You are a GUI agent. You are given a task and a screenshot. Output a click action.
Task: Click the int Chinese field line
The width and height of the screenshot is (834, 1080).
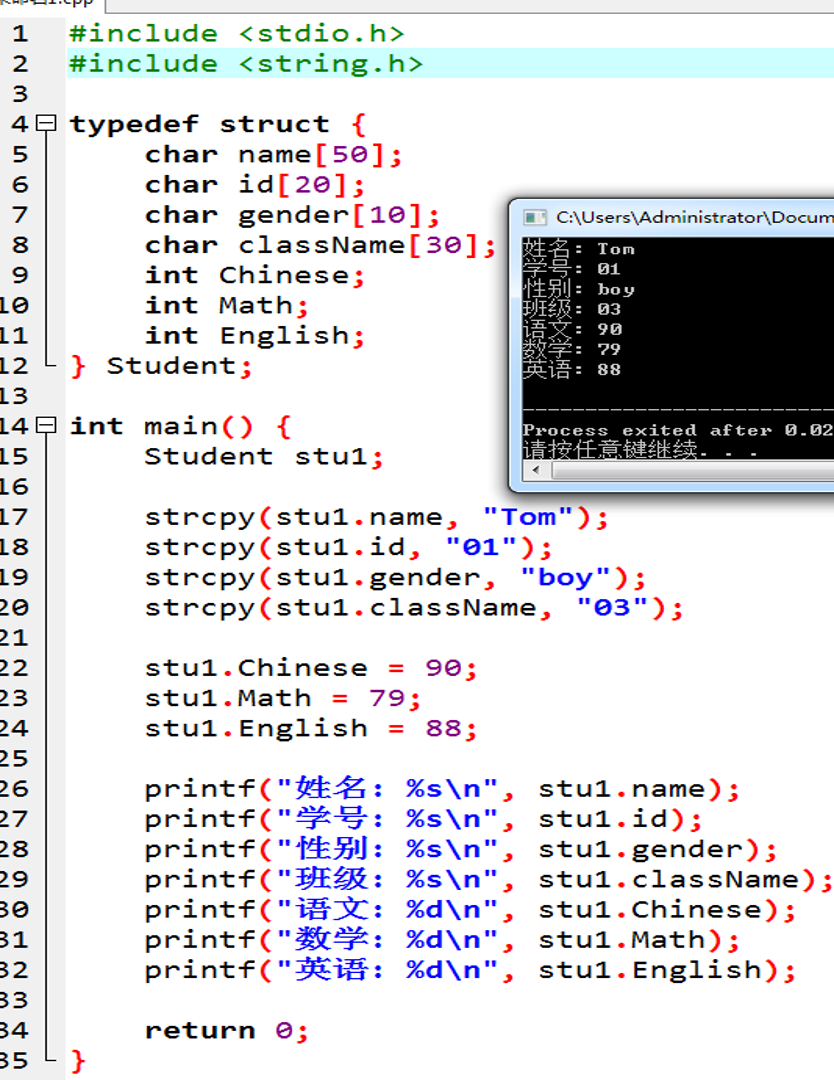[255, 276]
